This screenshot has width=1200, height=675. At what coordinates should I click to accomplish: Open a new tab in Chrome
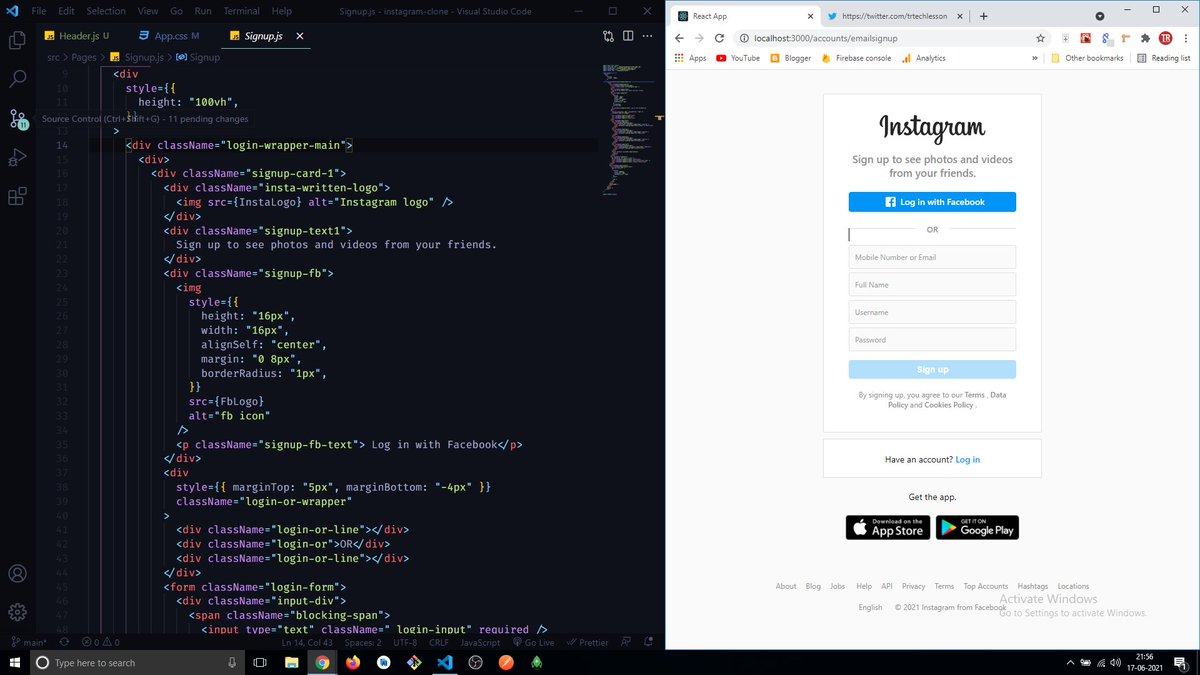tap(983, 16)
